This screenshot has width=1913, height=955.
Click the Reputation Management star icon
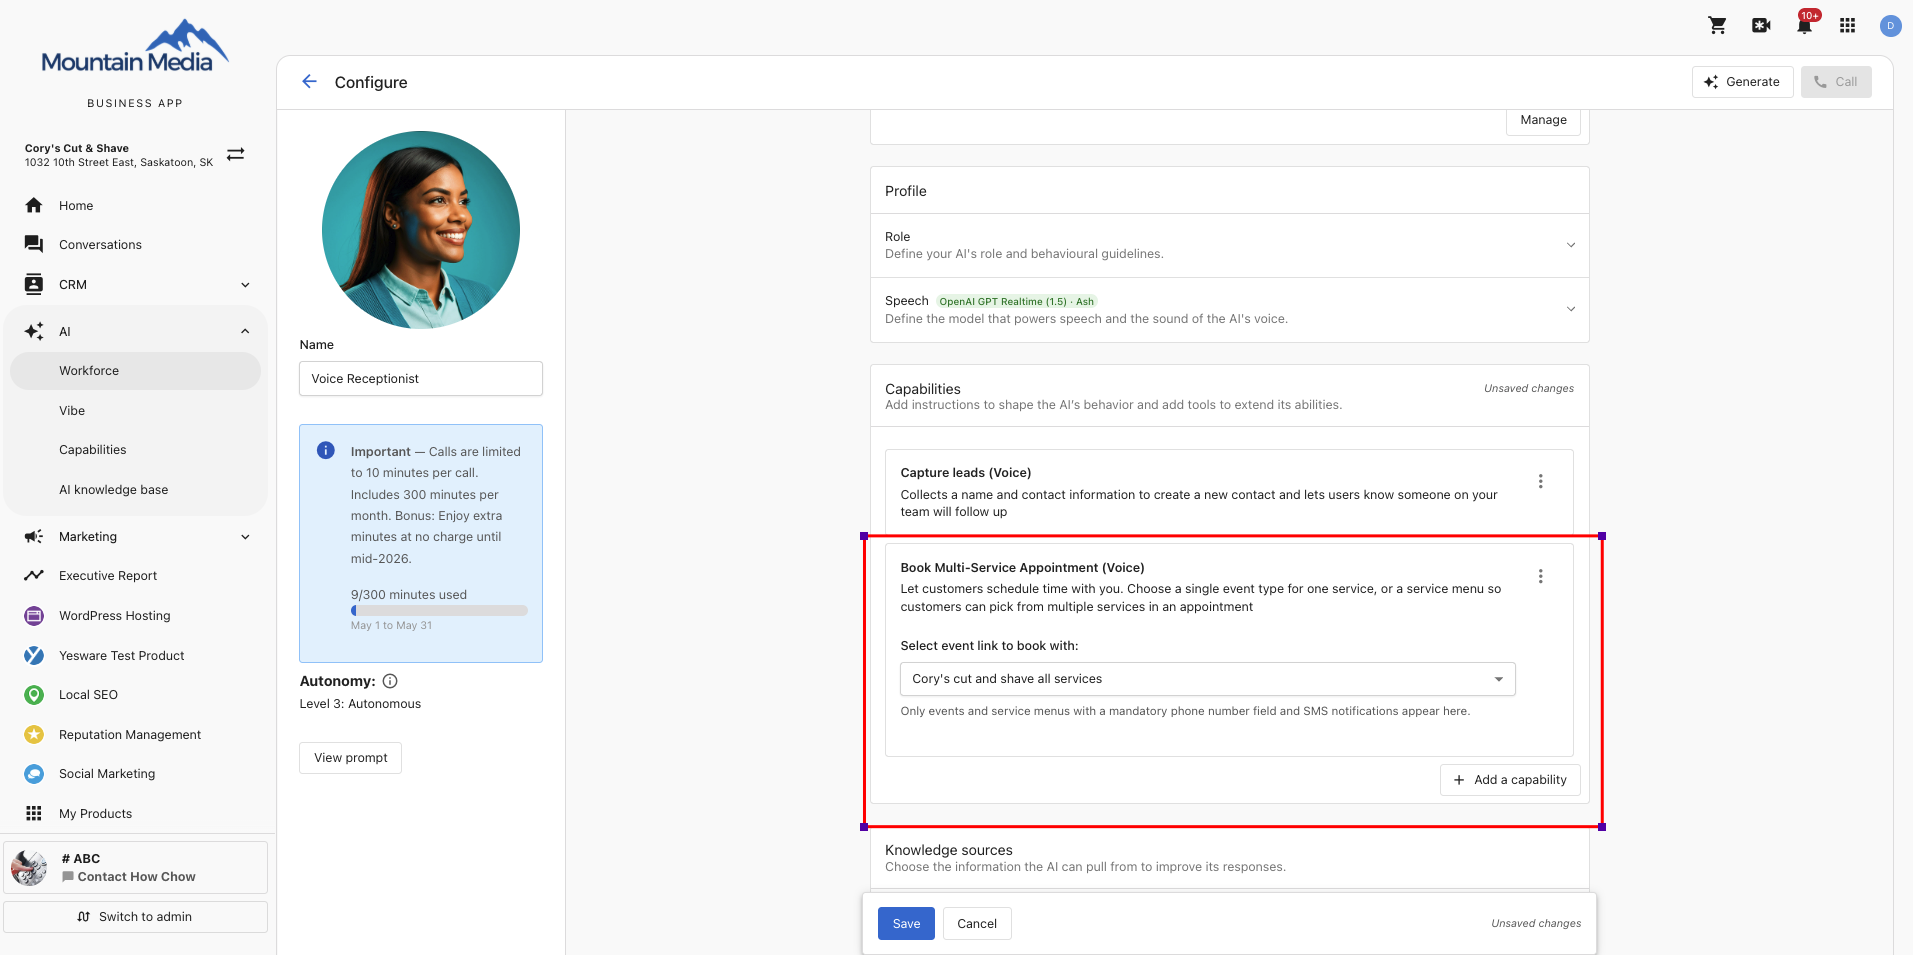(x=34, y=734)
